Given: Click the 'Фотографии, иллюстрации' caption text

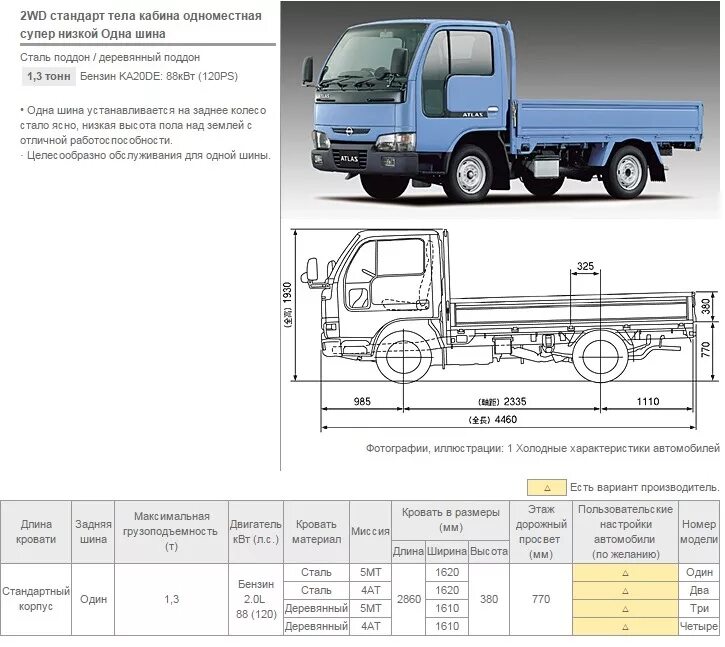Looking at the screenshot, I should [x=543, y=448].
